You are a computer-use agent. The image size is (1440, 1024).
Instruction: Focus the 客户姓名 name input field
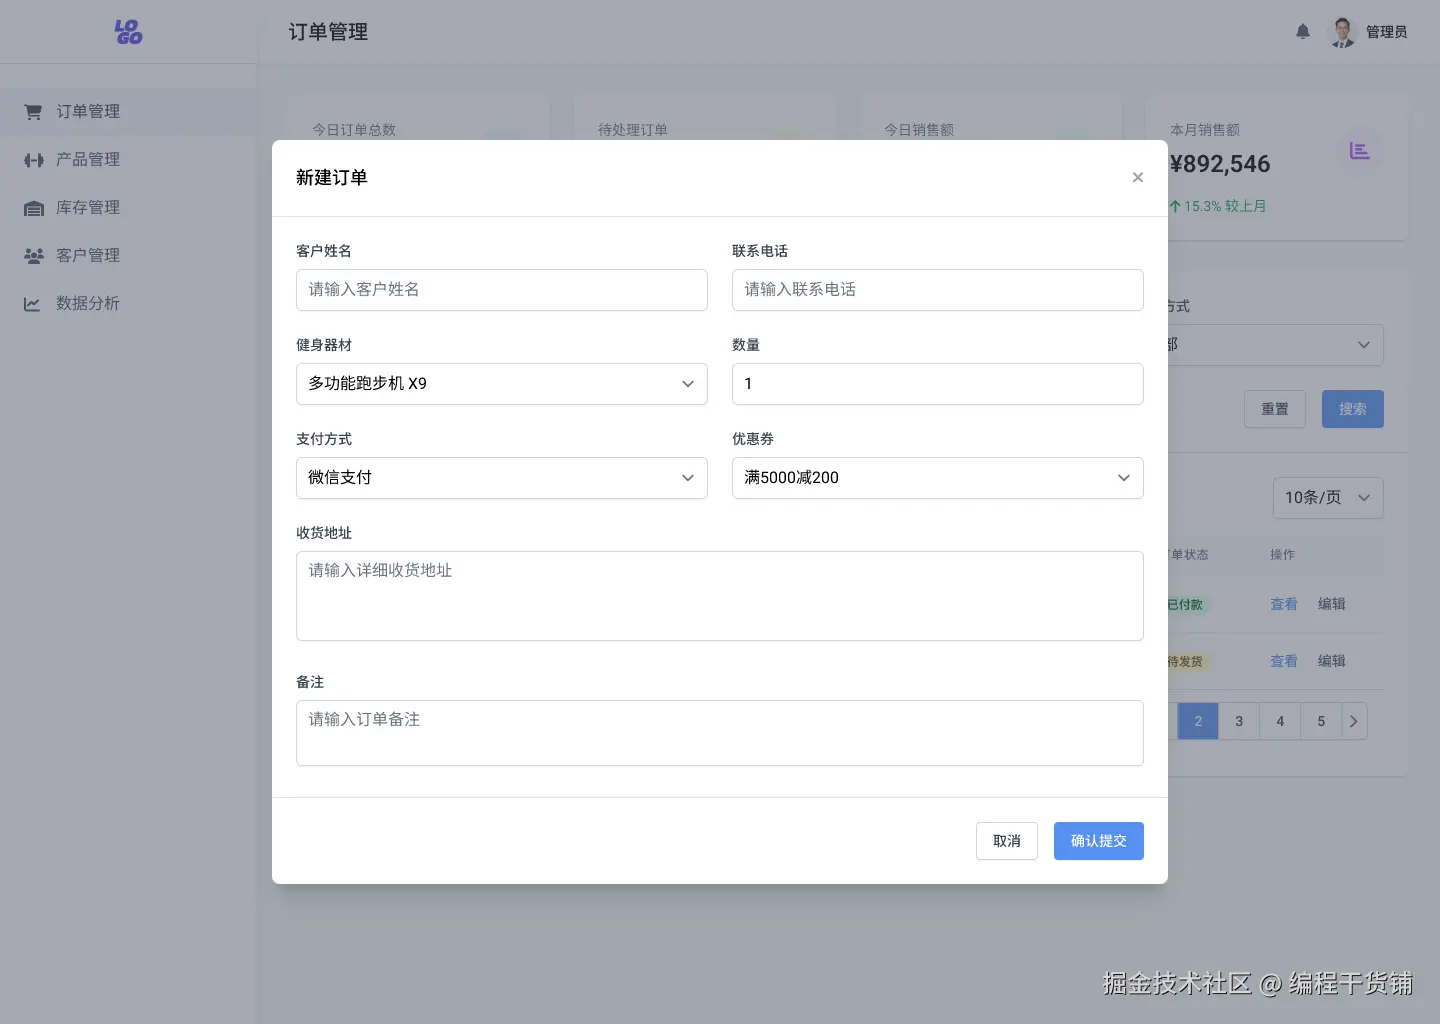tap(501, 290)
